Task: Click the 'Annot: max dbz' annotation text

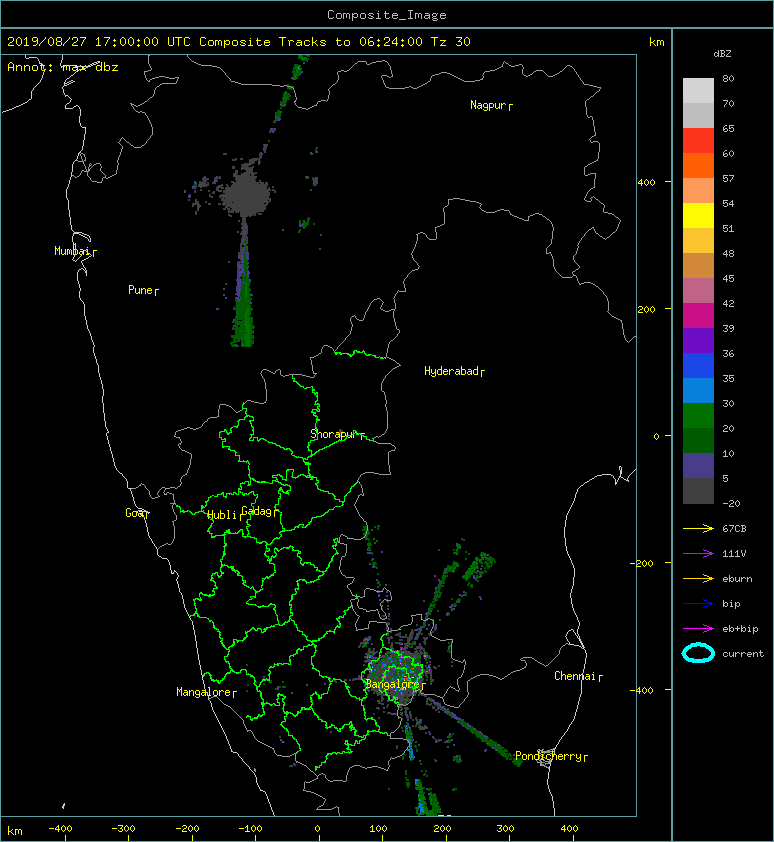Action: coord(63,67)
